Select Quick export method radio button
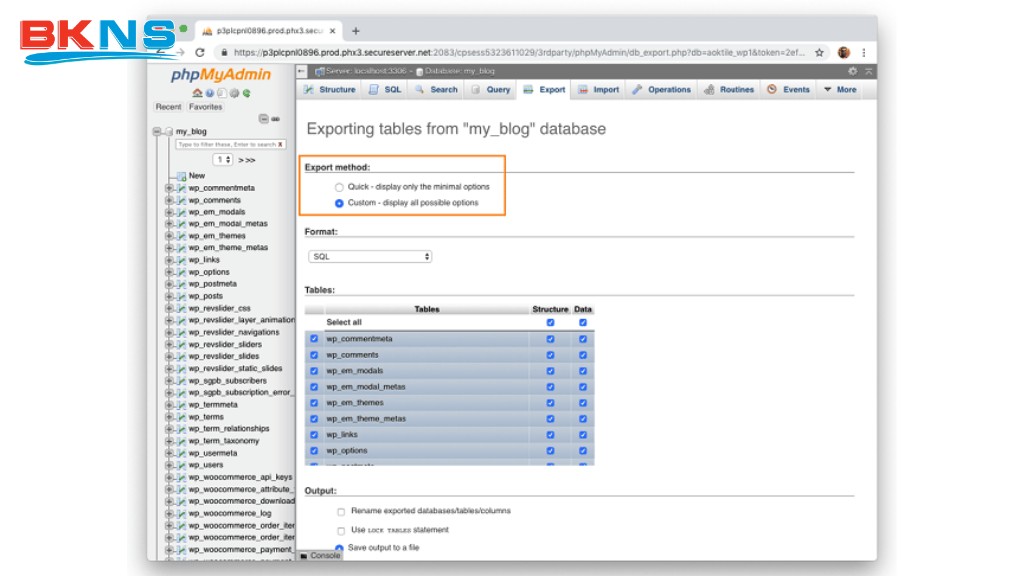This screenshot has height=576, width=1024. pyautogui.click(x=339, y=187)
